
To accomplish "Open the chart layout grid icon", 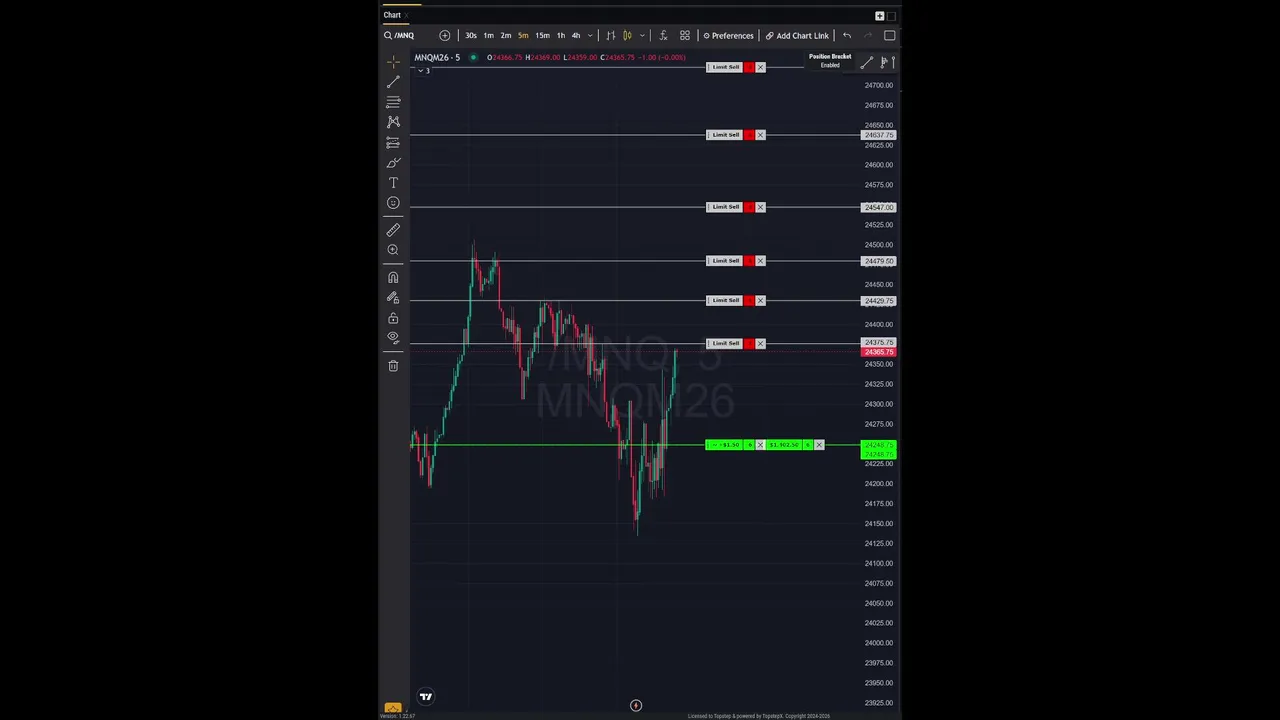I will coord(685,36).
